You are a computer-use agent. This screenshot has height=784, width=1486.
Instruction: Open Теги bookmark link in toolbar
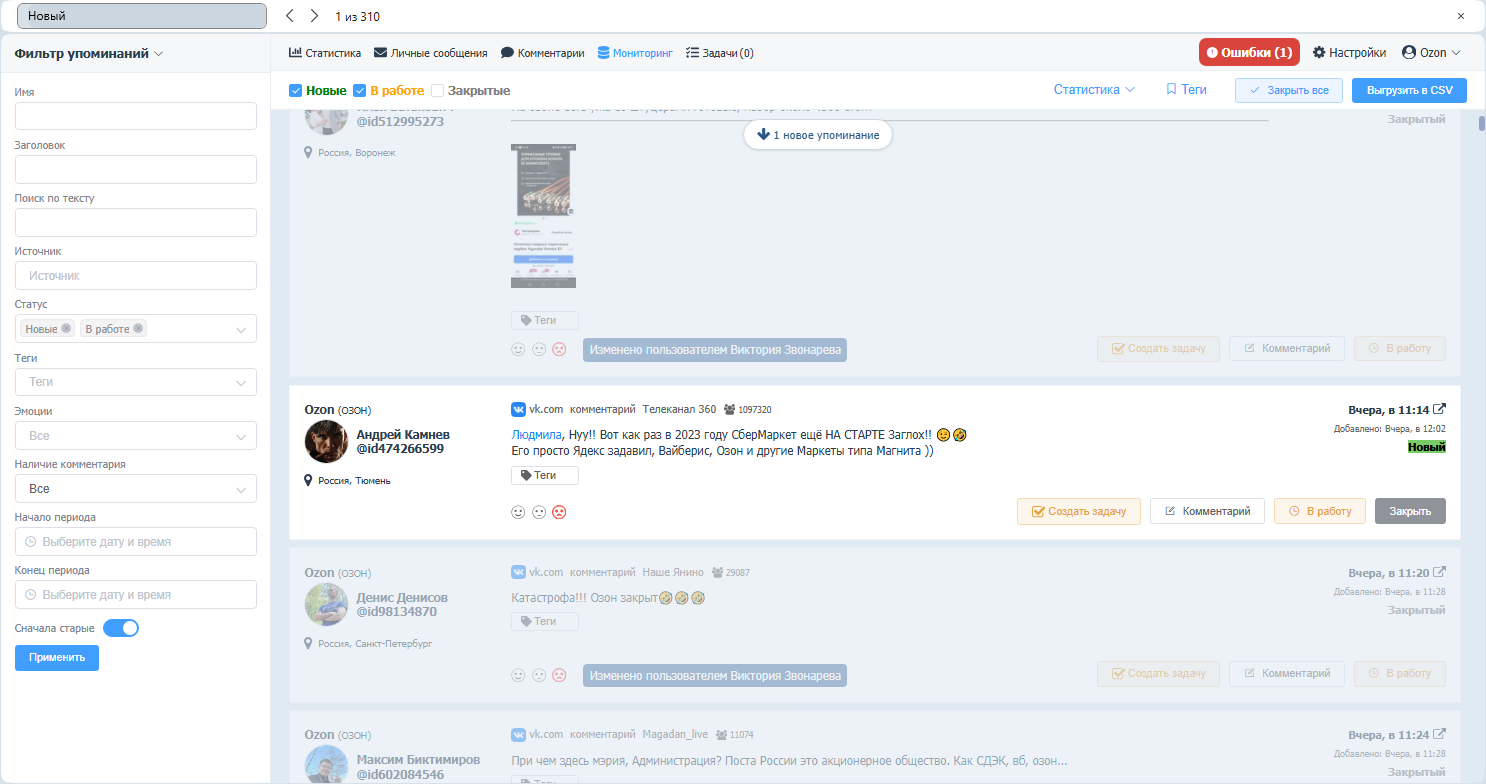[x=1187, y=89]
